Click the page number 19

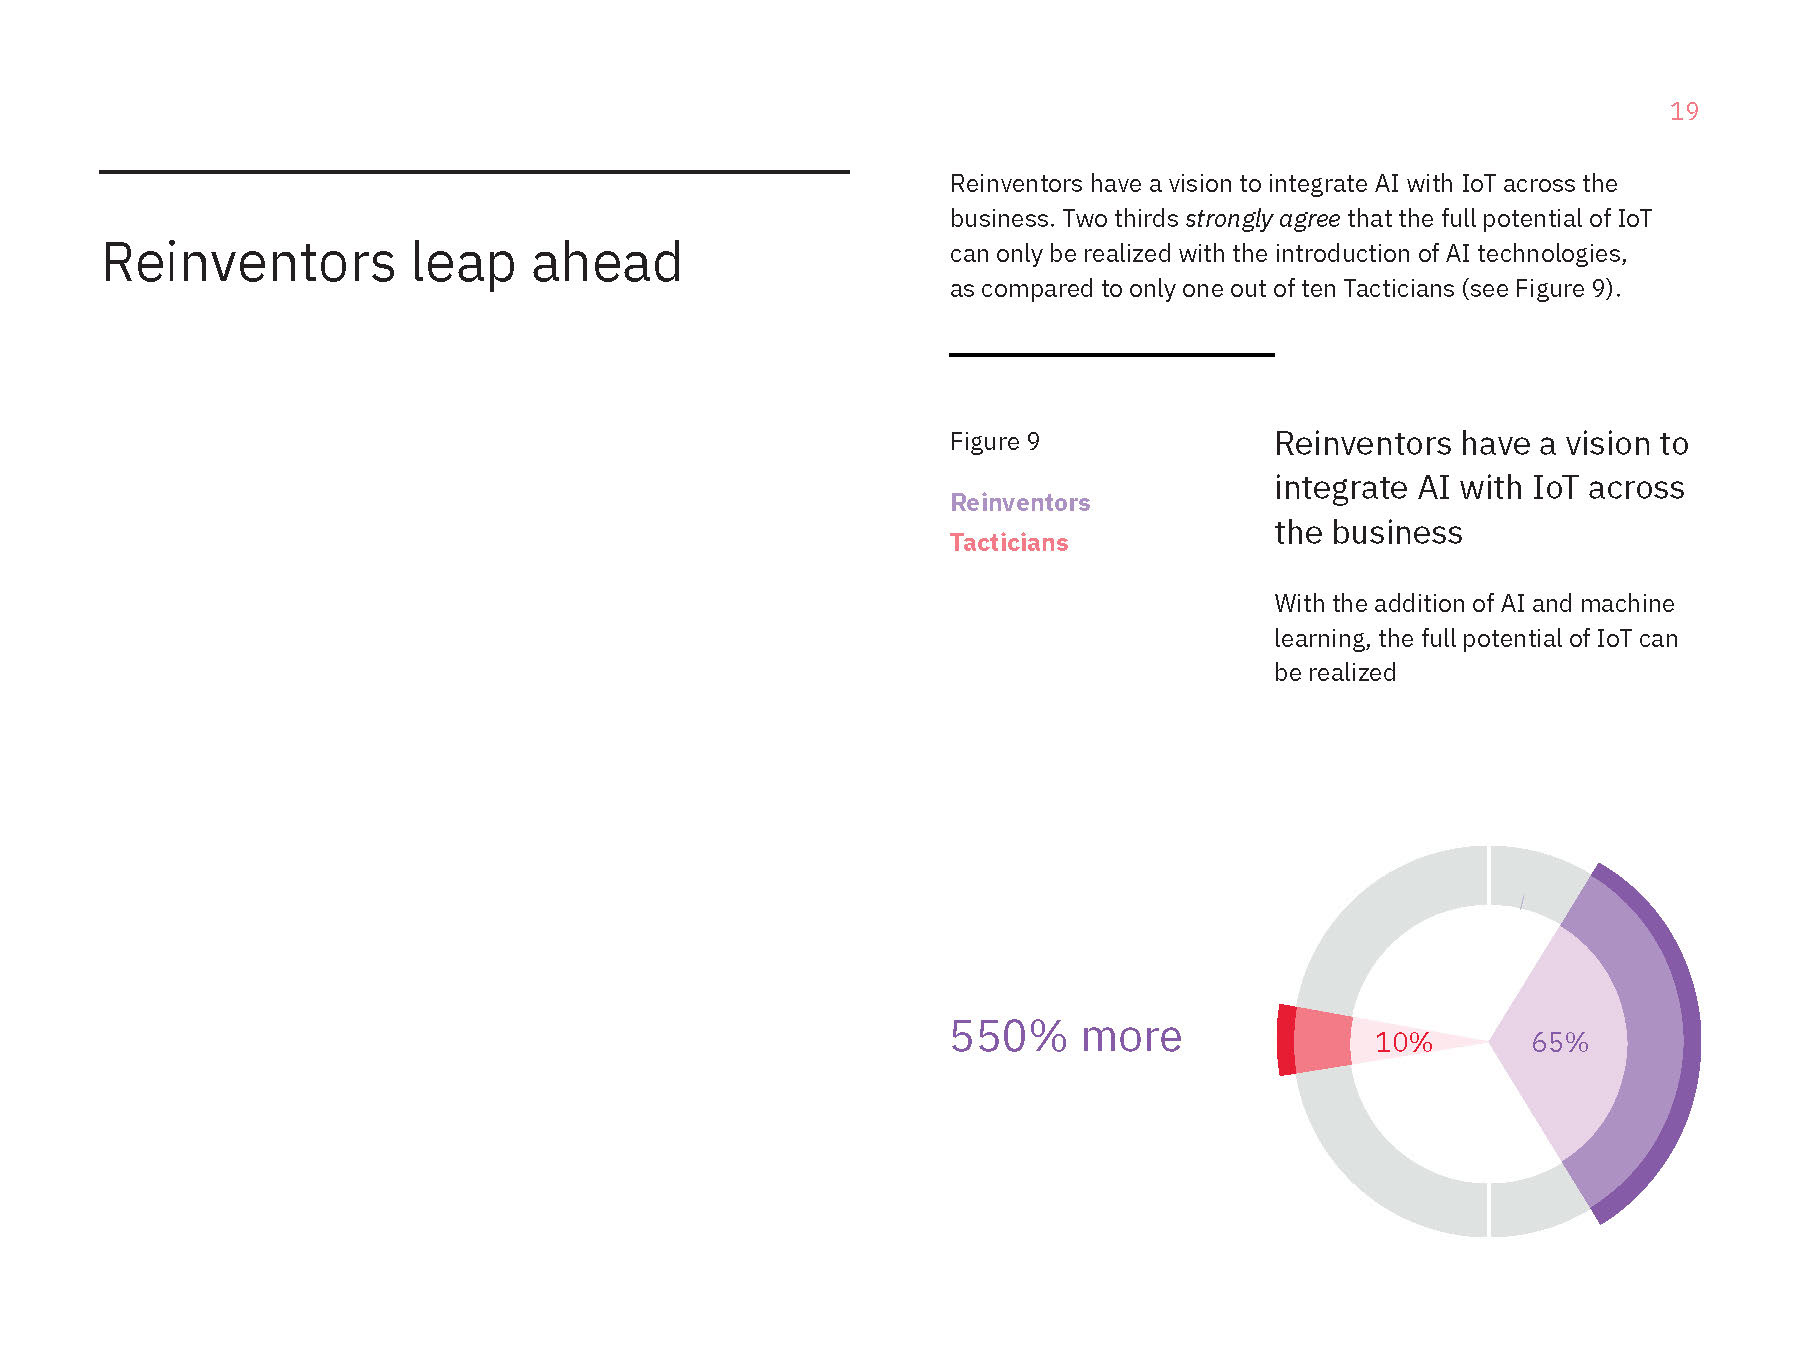click(1684, 111)
